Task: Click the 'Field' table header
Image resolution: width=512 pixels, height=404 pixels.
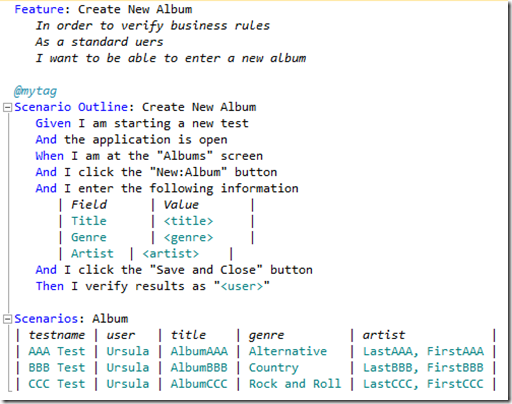Action: [89, 205]
